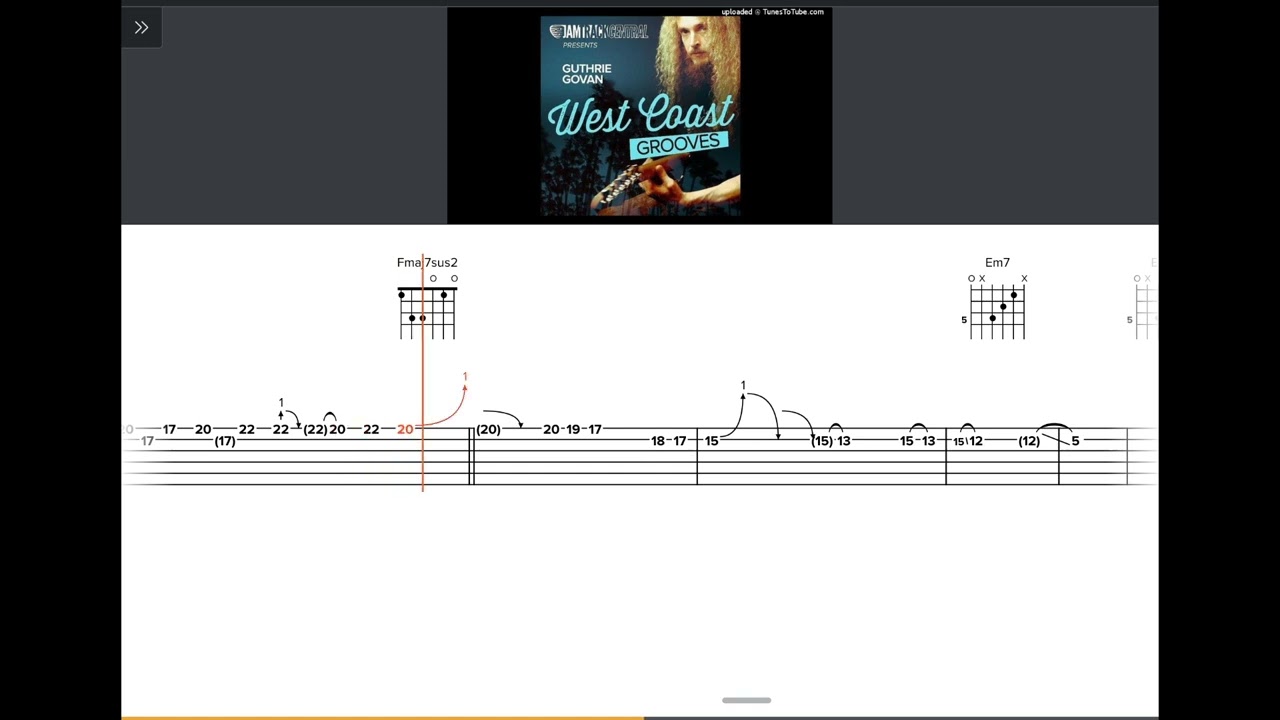Click the uploaded TunesToTube.com watermark text
1280x720 pixels.
(772, 12)
